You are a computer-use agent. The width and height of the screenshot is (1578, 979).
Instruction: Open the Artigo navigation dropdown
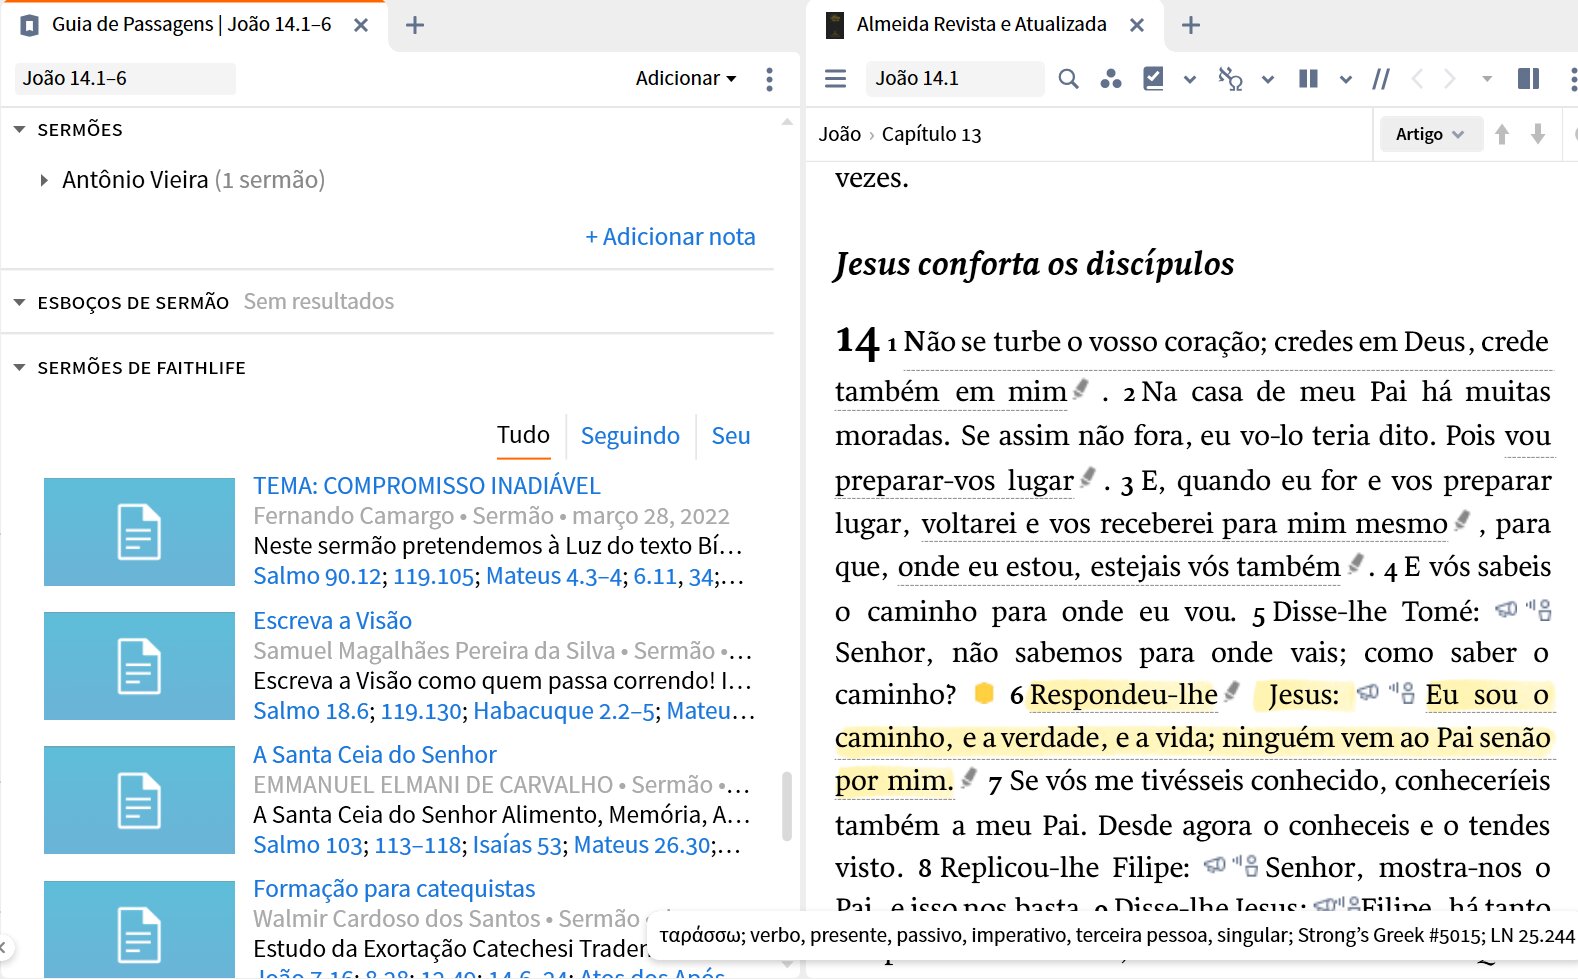click(1429, 134)
